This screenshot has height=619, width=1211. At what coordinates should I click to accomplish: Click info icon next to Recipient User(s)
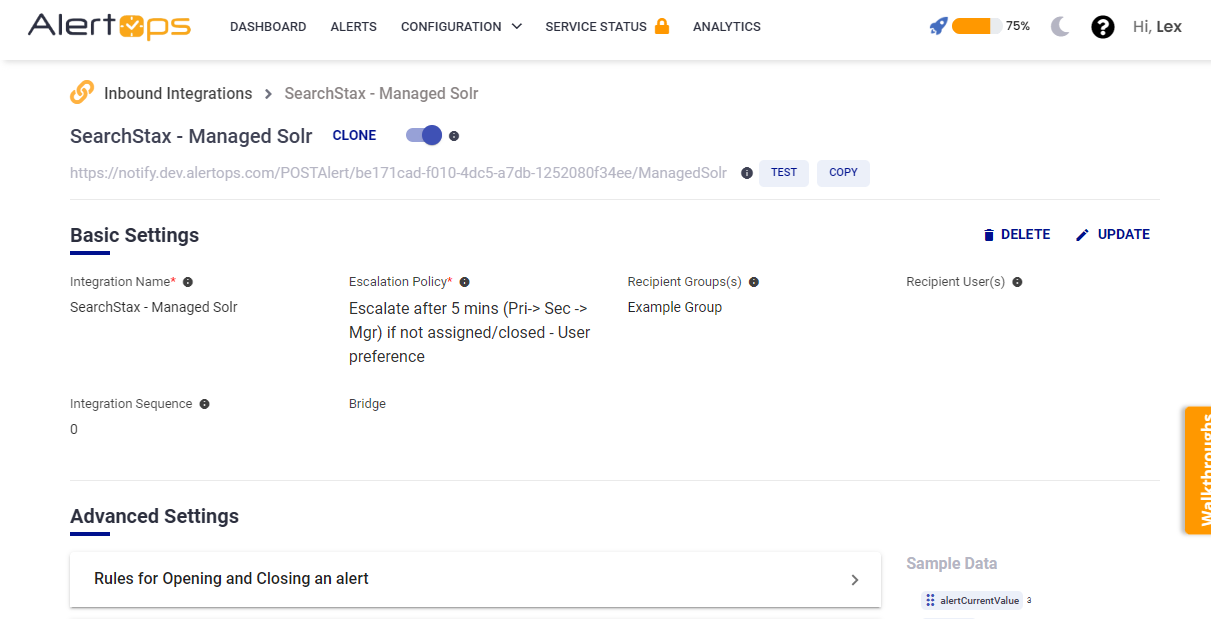[x=1017, y=282]
